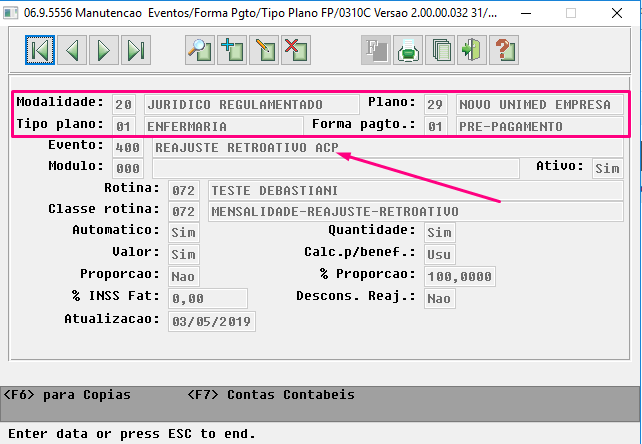Minimize the Manutencao Eventos window

[526, 13]
